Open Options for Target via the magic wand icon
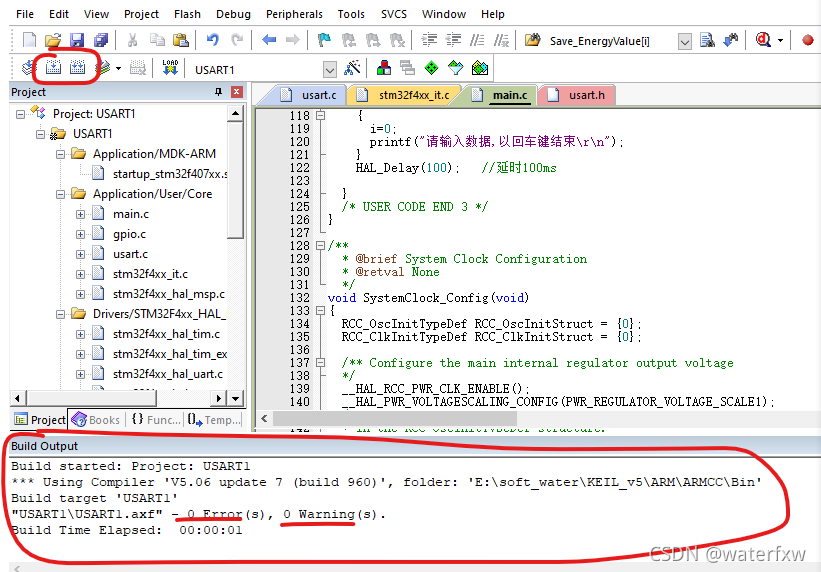This screenshot has height=572, width=821. pos(352,68)
